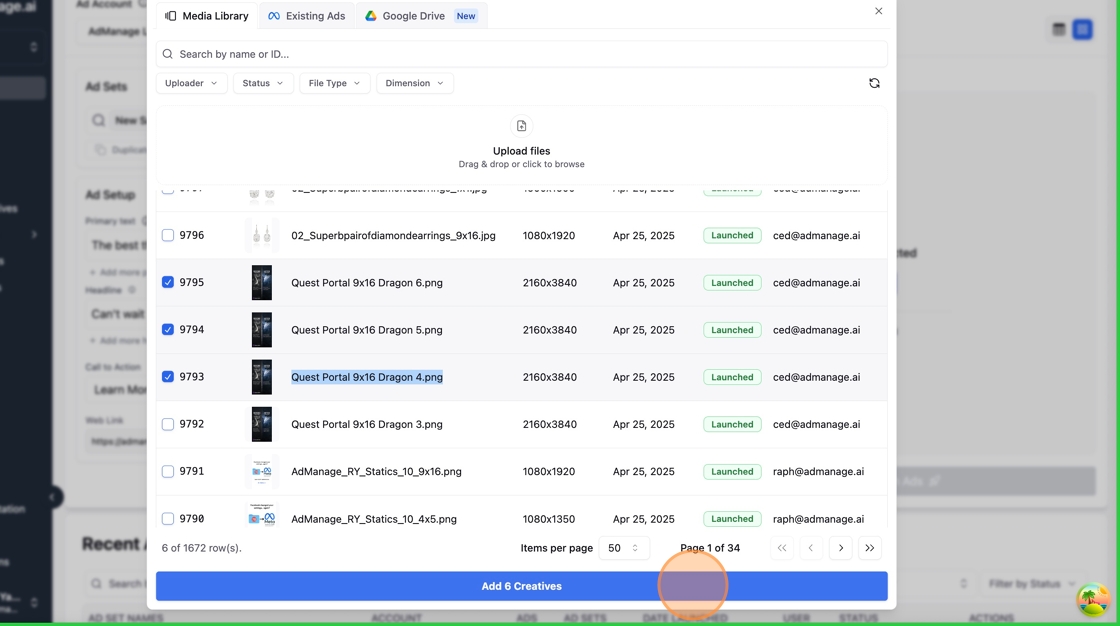Viewport: 1120px width, 626px height.
Task: Uncheck the box for row 9795
Action: 168,282
